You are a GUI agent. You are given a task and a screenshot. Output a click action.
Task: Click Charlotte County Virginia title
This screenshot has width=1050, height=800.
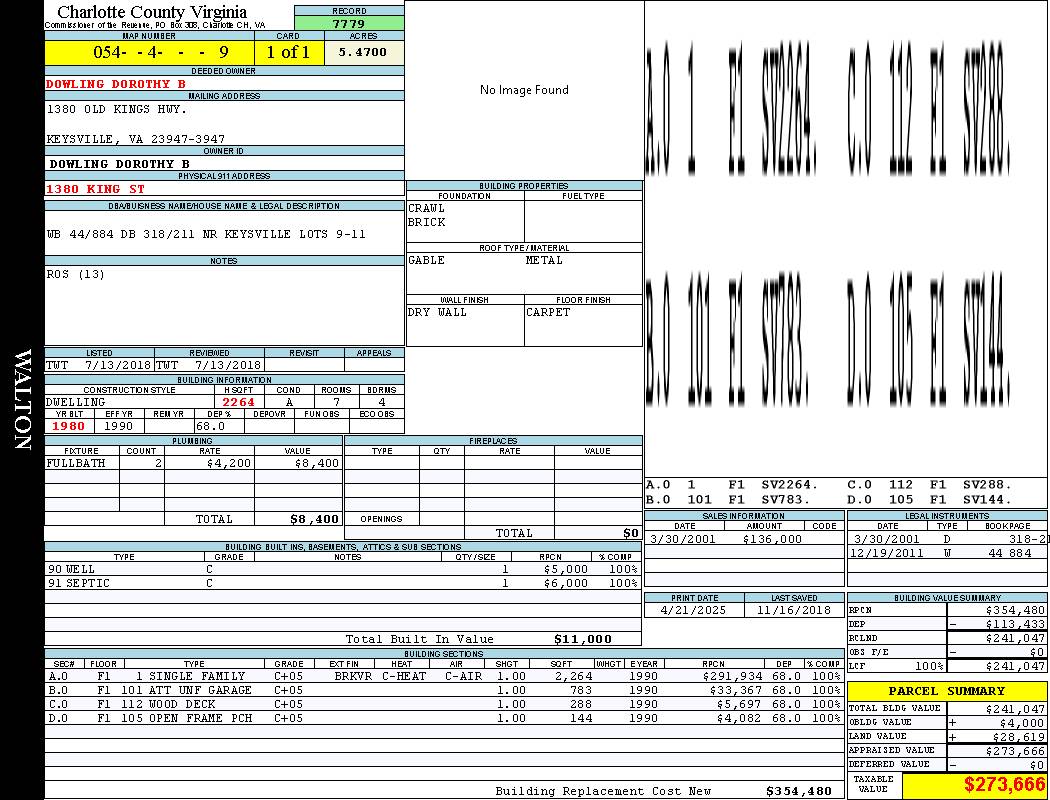[152, 12]
